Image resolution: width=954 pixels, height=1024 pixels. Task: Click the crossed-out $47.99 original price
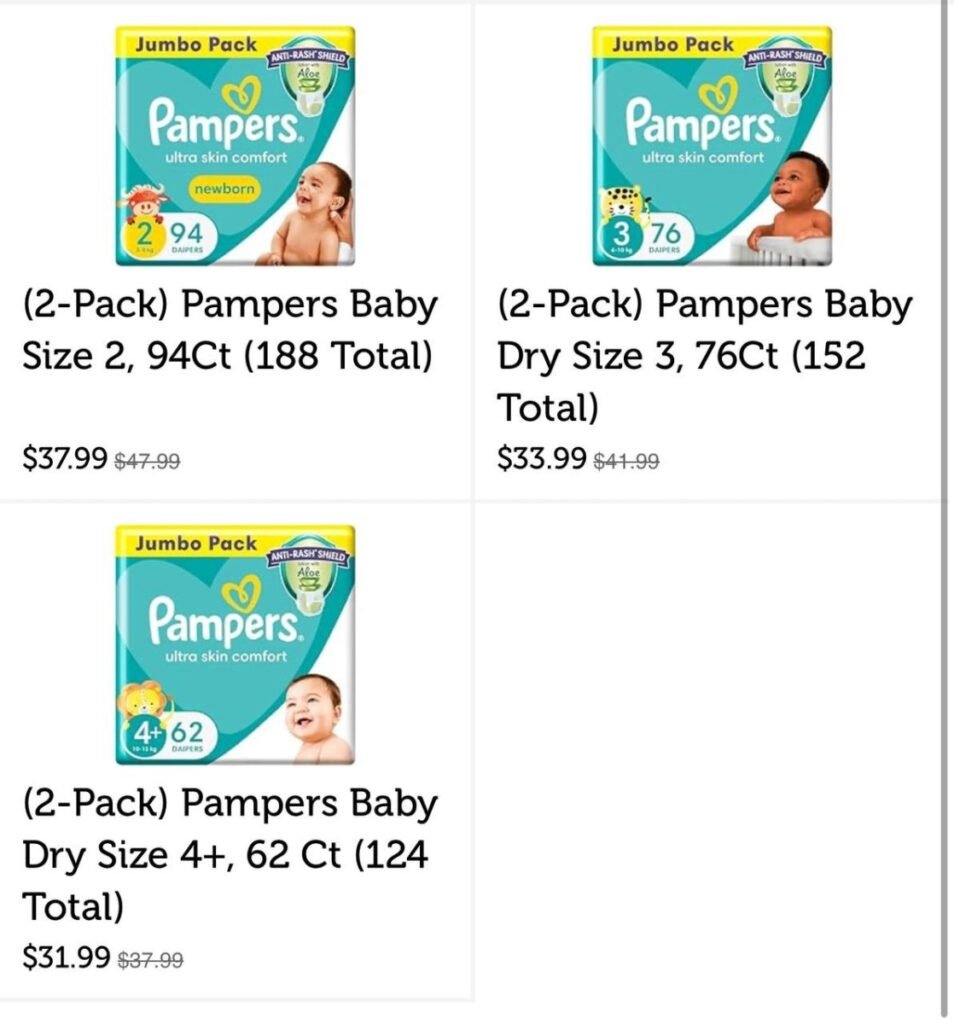coord(148,461)
